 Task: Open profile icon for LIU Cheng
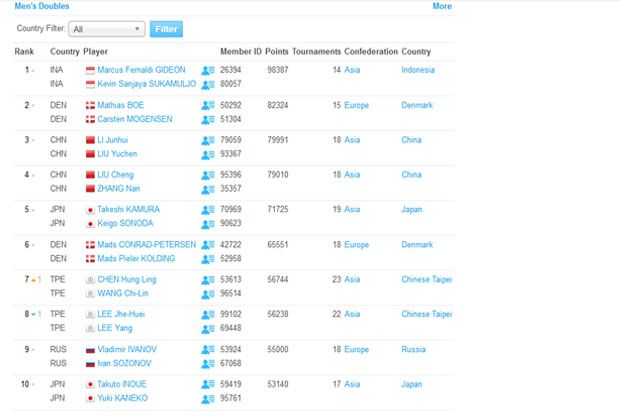click(208, 175)
